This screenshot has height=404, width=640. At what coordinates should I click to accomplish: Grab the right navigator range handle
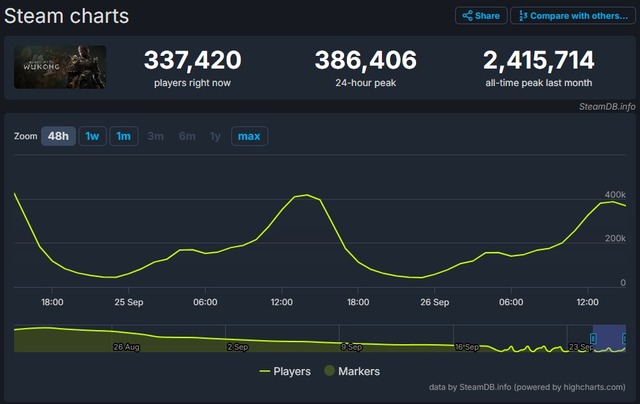coord(624,338)
